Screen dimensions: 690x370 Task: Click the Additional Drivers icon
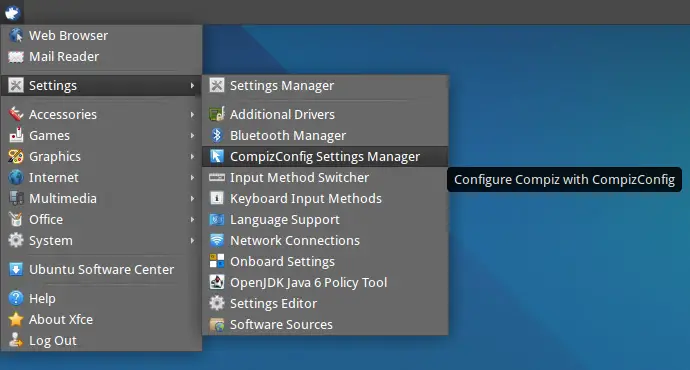(x=217, y=114)
